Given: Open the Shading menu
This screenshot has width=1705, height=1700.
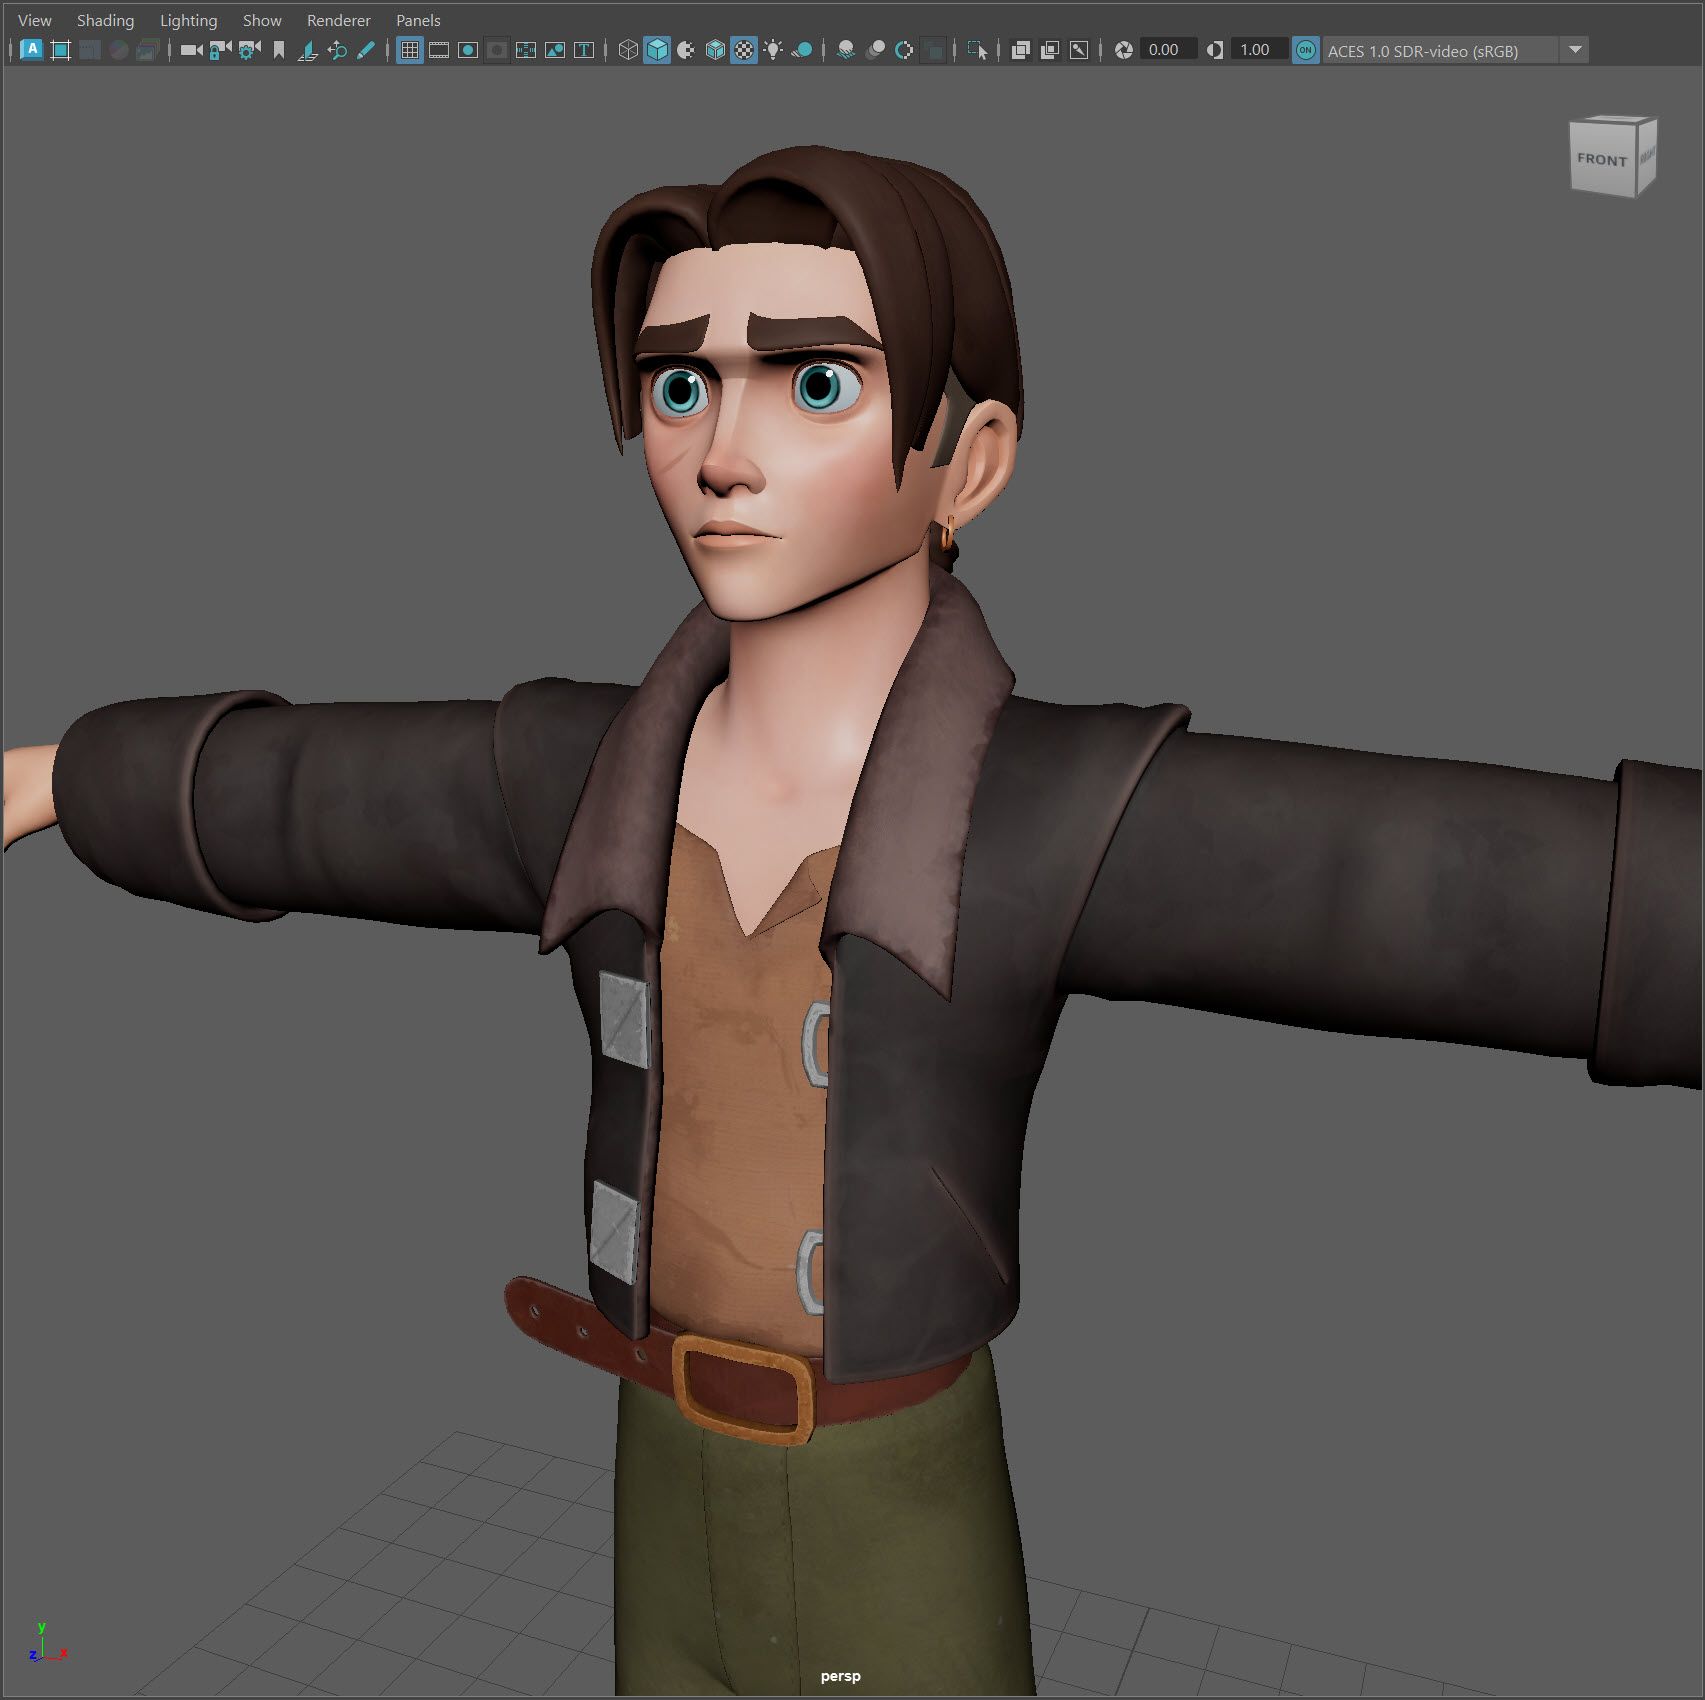Looking at the screenshot, I should [x=105, y=20].
